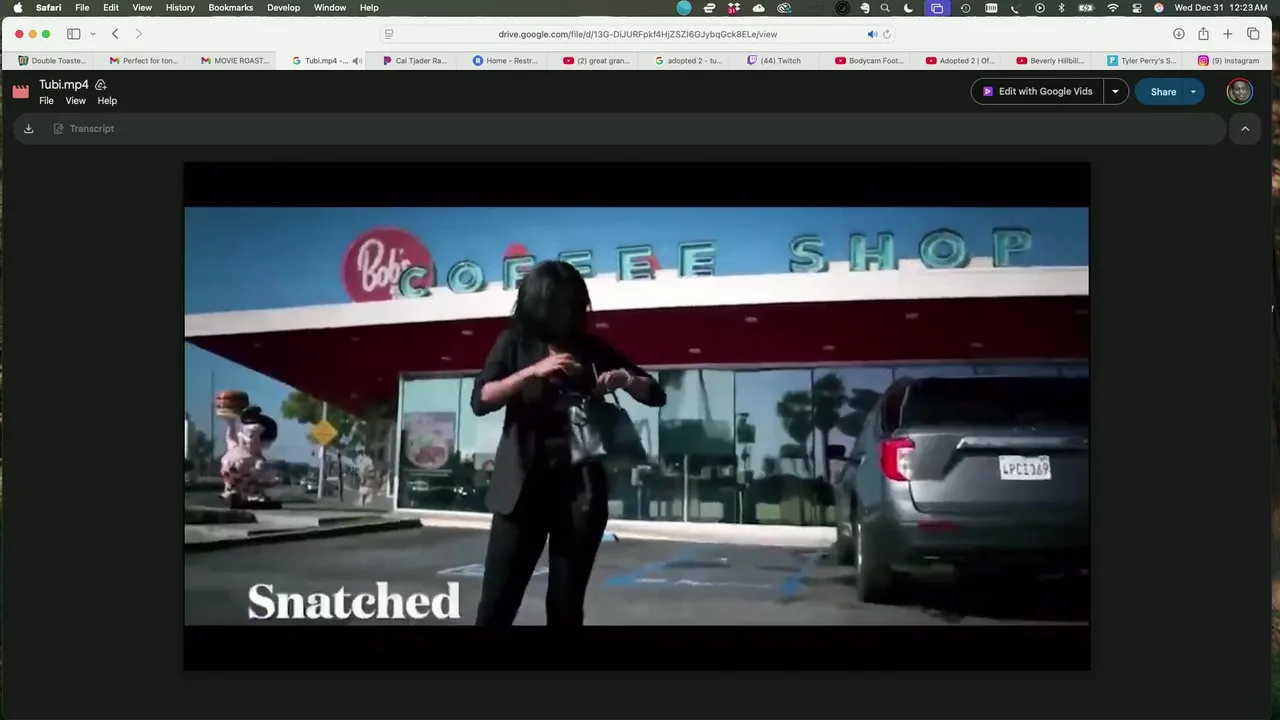Expand the Share options dropdown arrow

point(1193,91)
